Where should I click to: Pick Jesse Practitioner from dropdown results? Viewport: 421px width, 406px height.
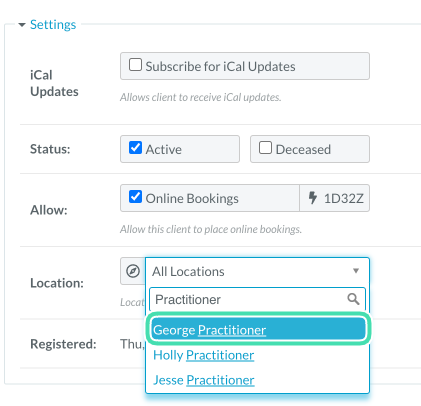click(204, 380)
